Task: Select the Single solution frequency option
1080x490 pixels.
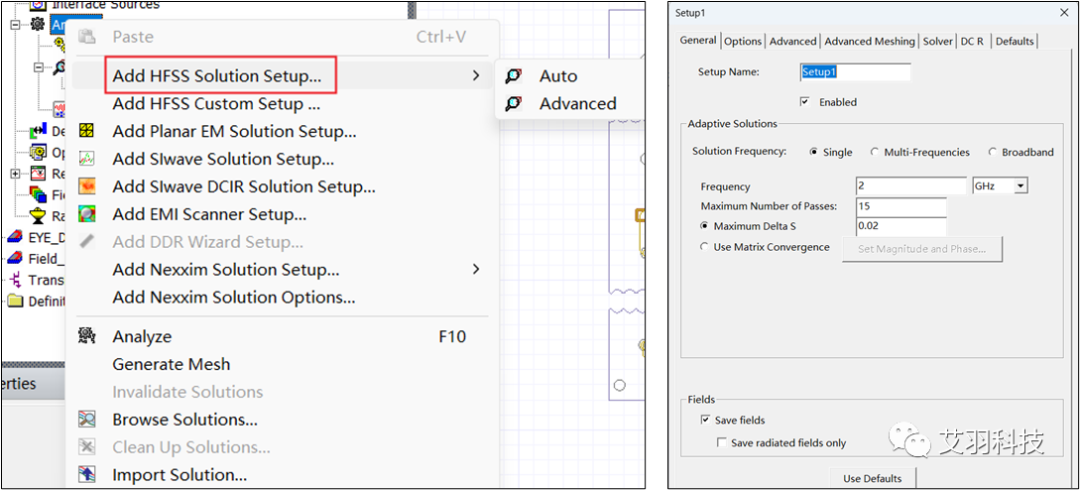Action: point(814,152)
